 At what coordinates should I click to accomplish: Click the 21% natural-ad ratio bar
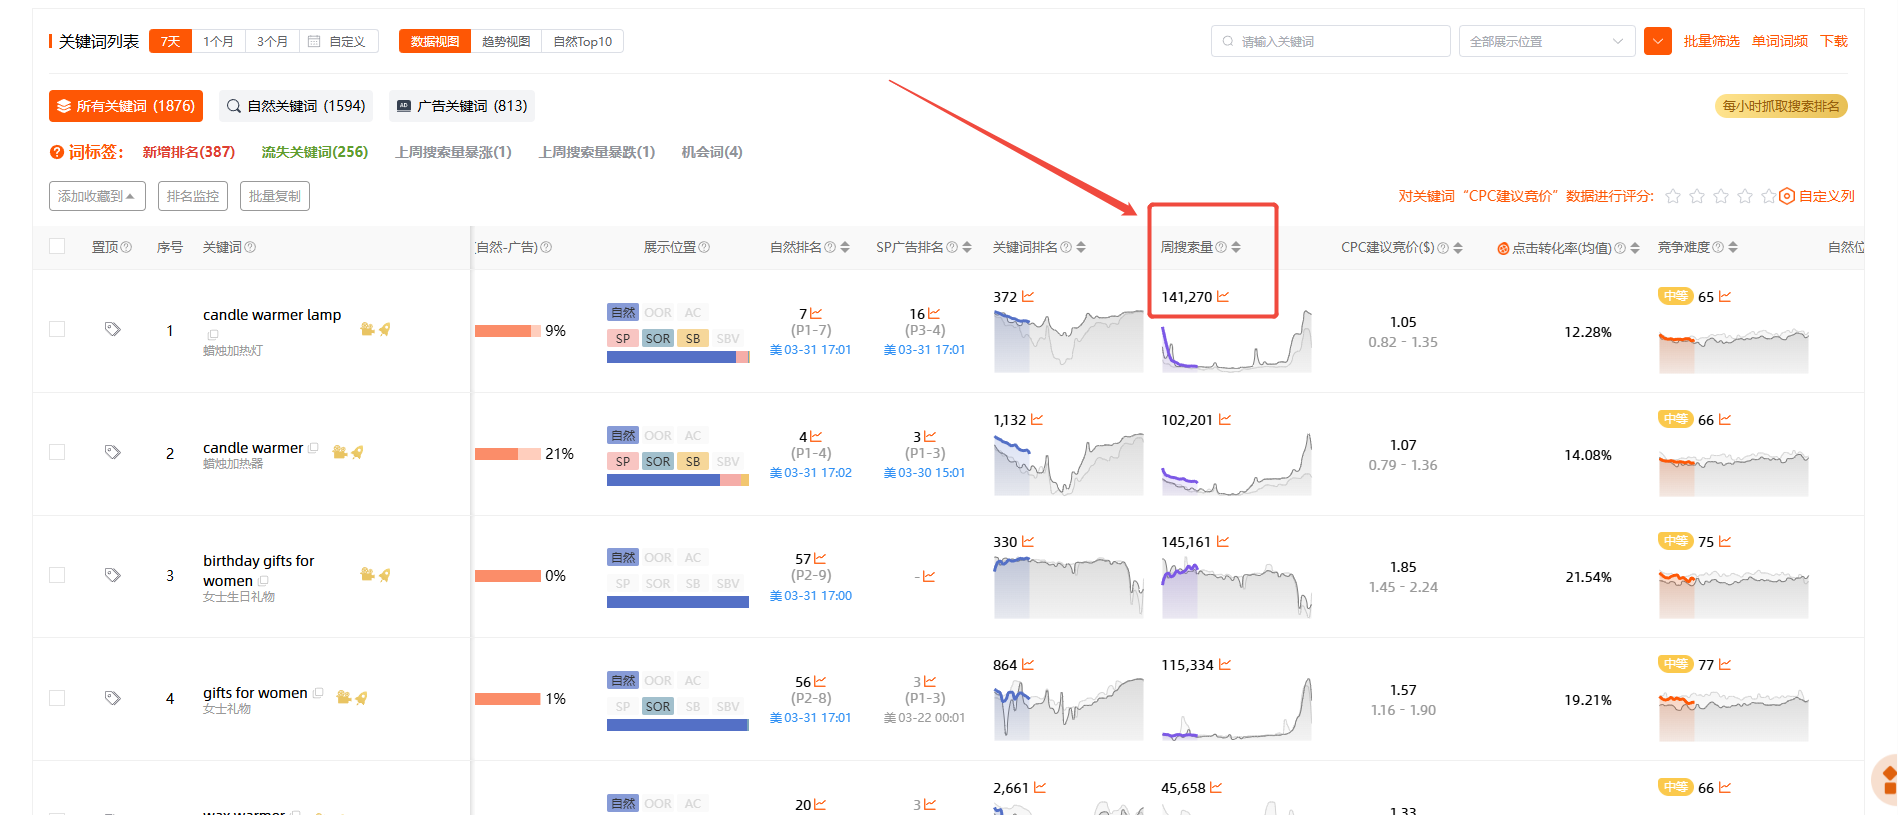point(508,454)
